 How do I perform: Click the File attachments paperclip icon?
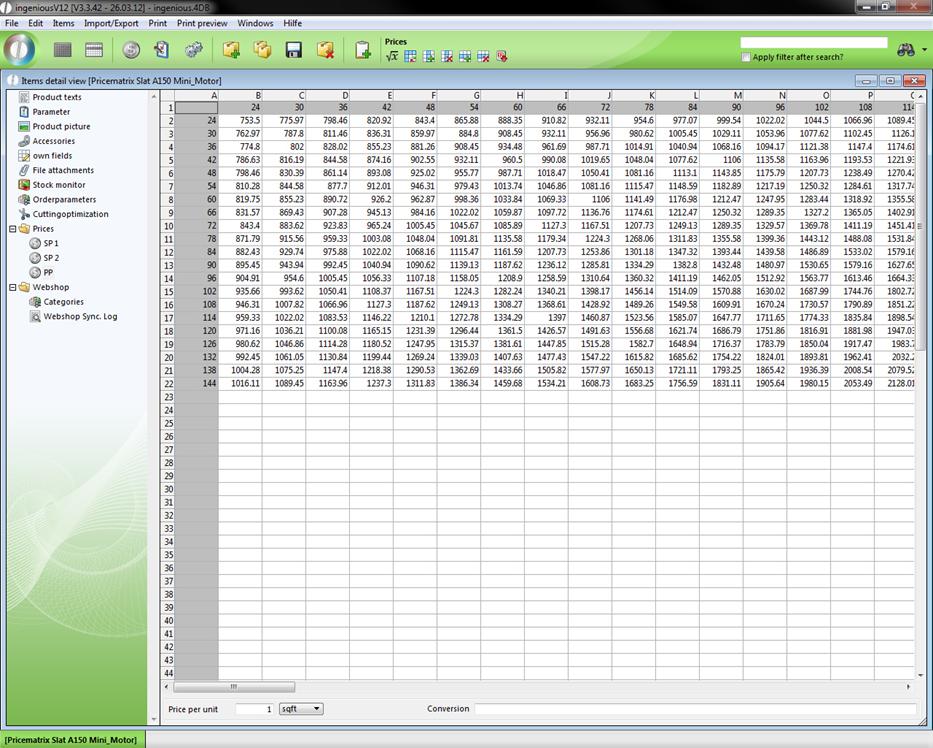pos(24,170)
